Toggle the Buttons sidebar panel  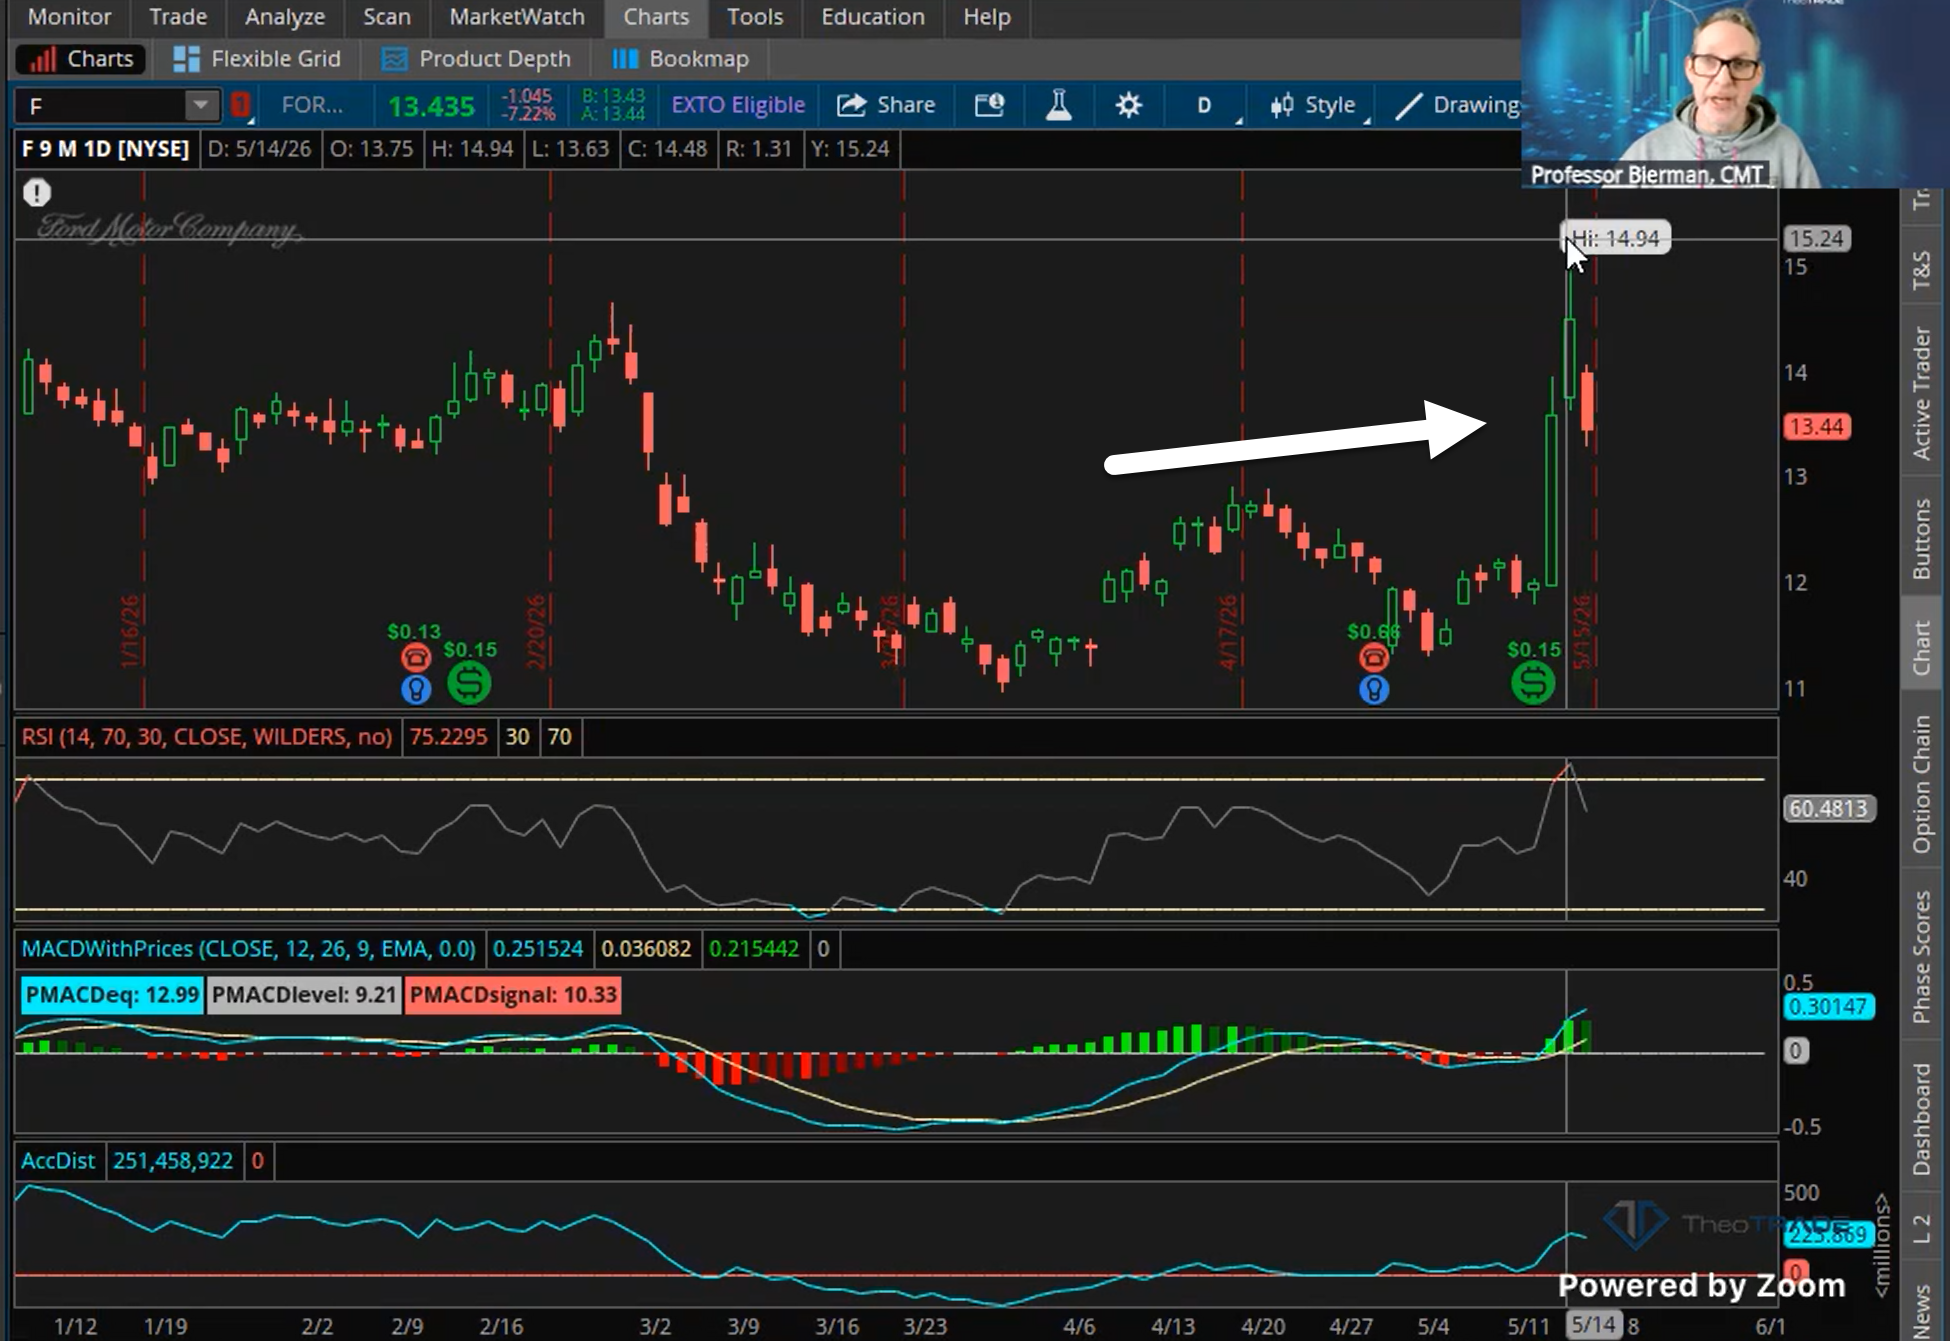[1922, 539]
